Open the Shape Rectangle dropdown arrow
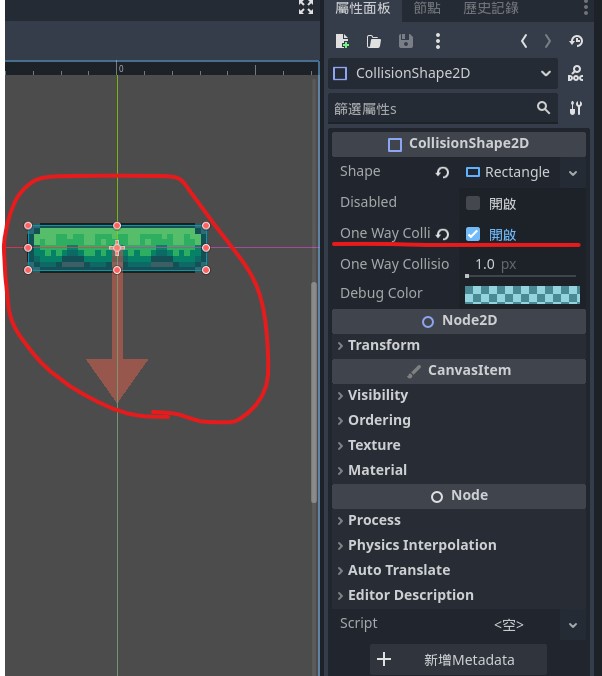This screenshot has width=602, height=676. [573, 173]
